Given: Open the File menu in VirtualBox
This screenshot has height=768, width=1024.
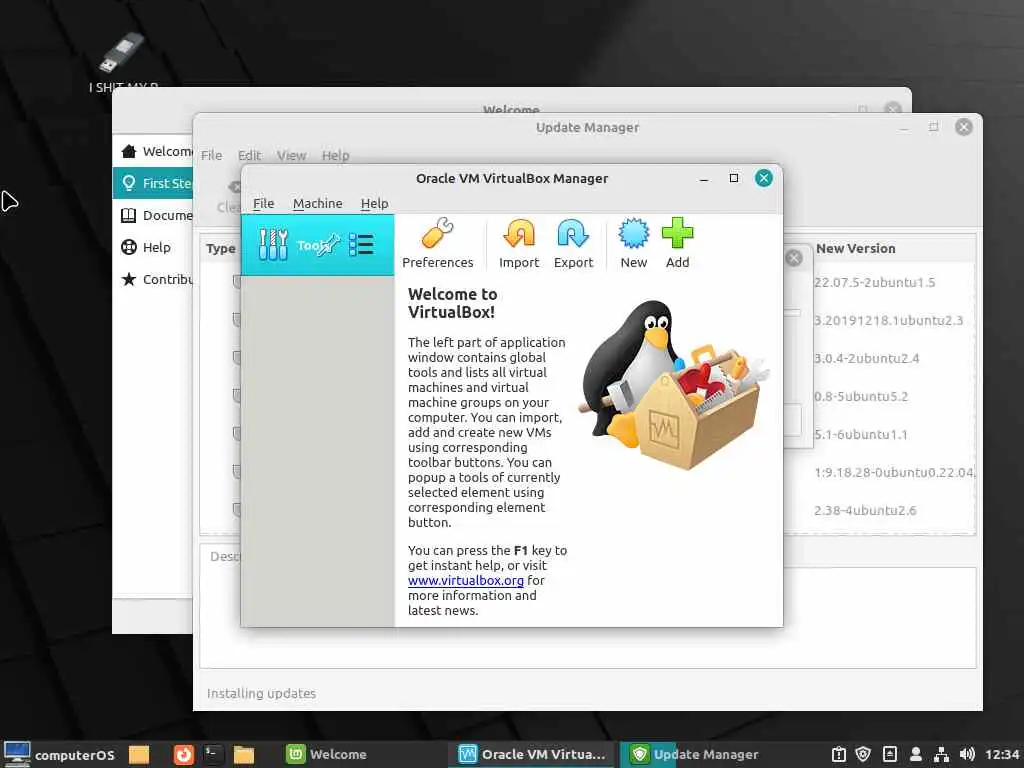Looking at the screenshot, I should click(263, 203).
